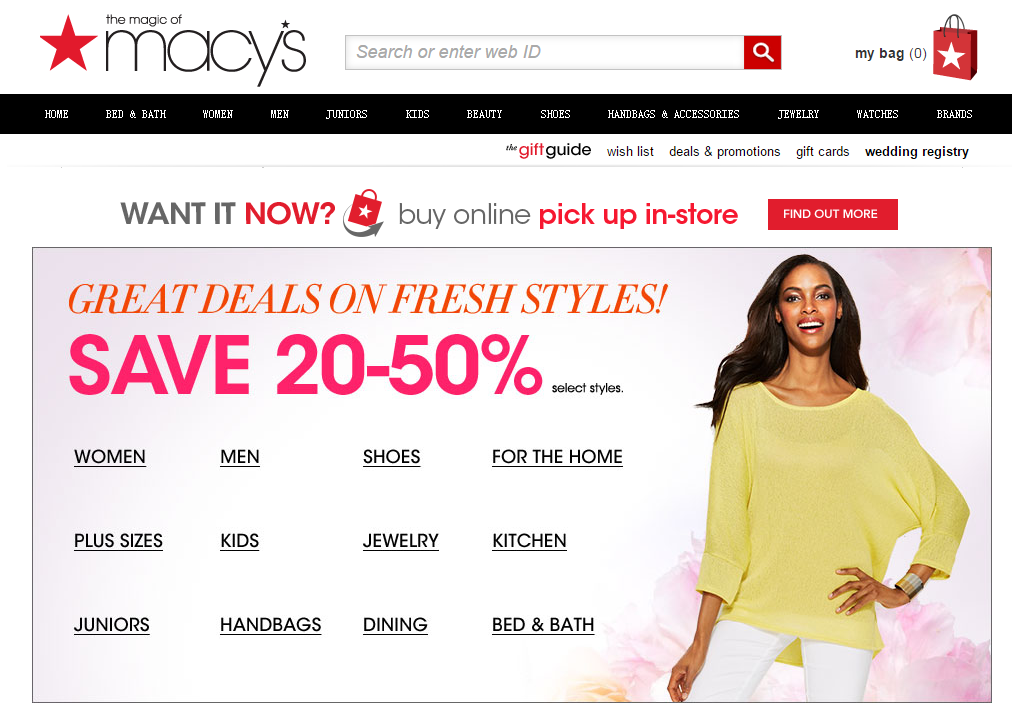Open the red shopping bag icon
This screenshot has width=1012, height=710.
click(x=955, y=48)
